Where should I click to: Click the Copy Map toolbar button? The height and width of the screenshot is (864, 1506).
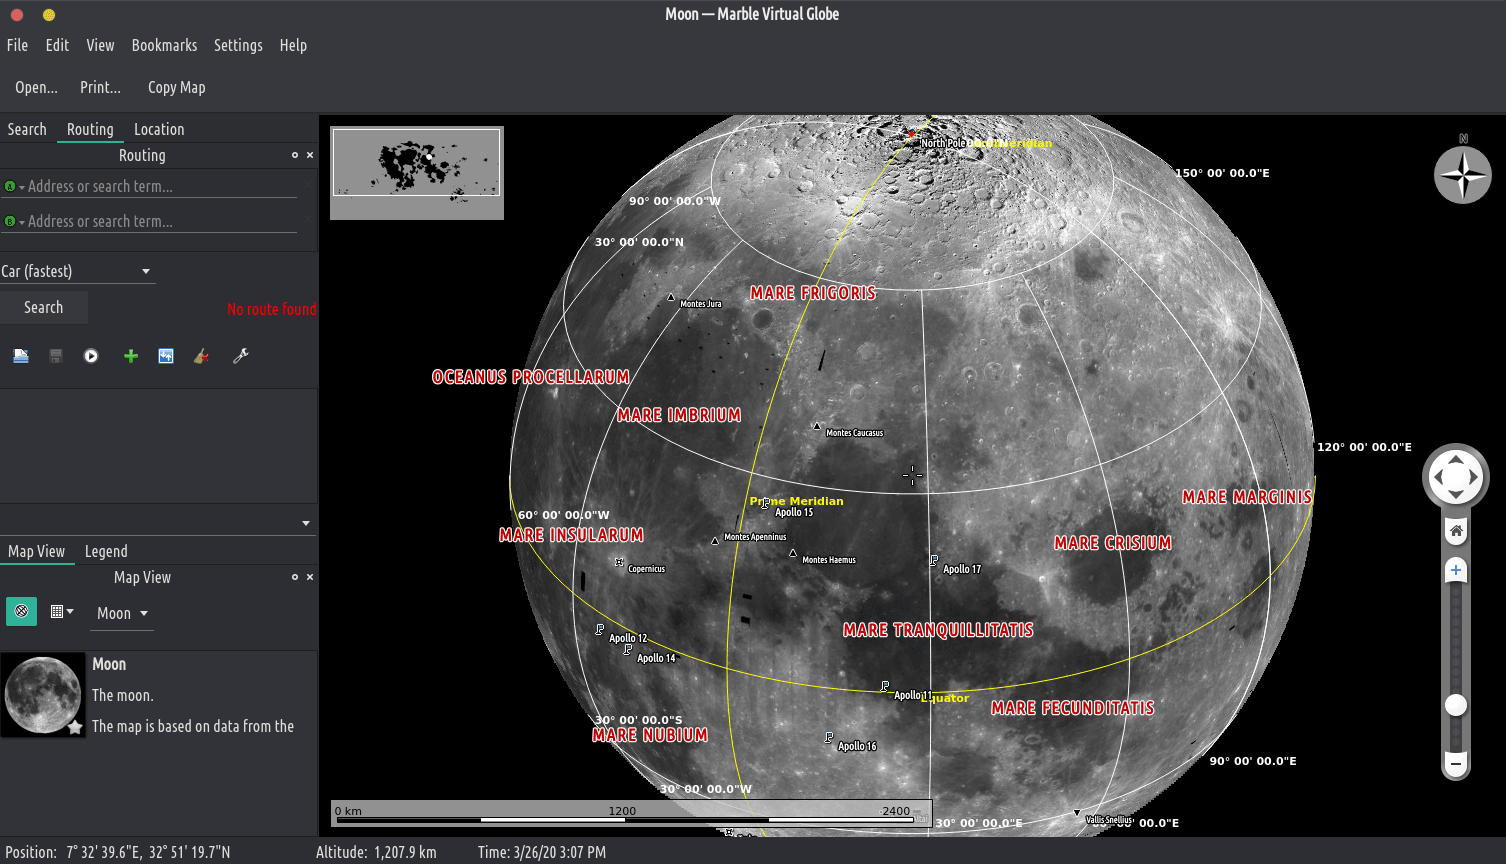(176, 87)
